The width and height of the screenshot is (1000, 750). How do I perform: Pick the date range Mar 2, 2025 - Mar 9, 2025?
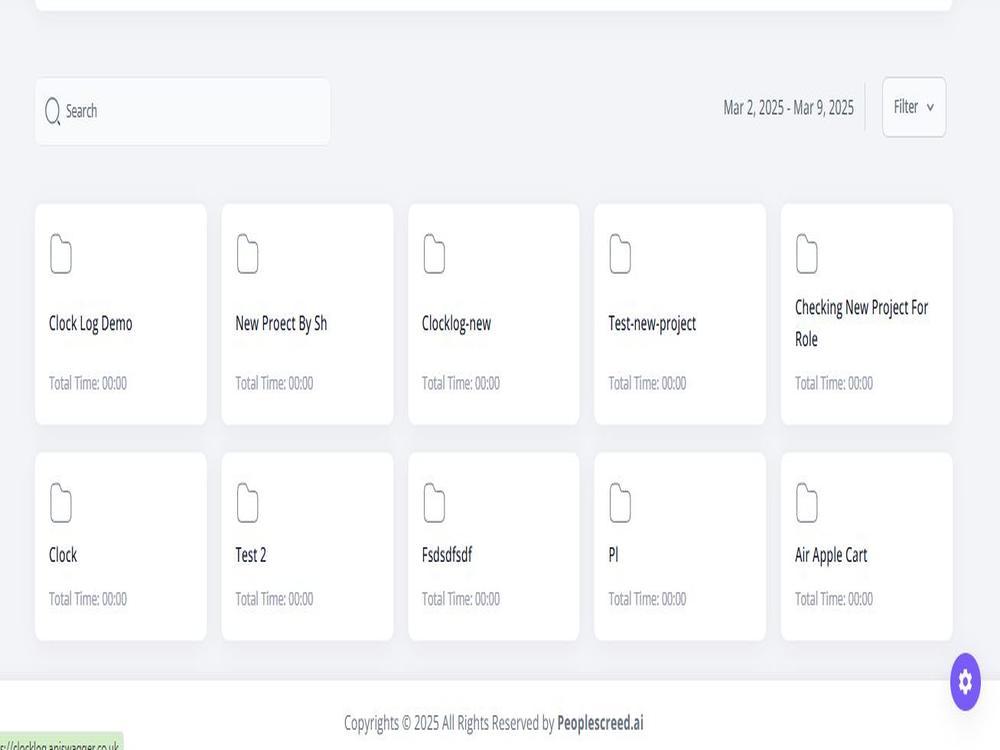[x=788, y=108]
